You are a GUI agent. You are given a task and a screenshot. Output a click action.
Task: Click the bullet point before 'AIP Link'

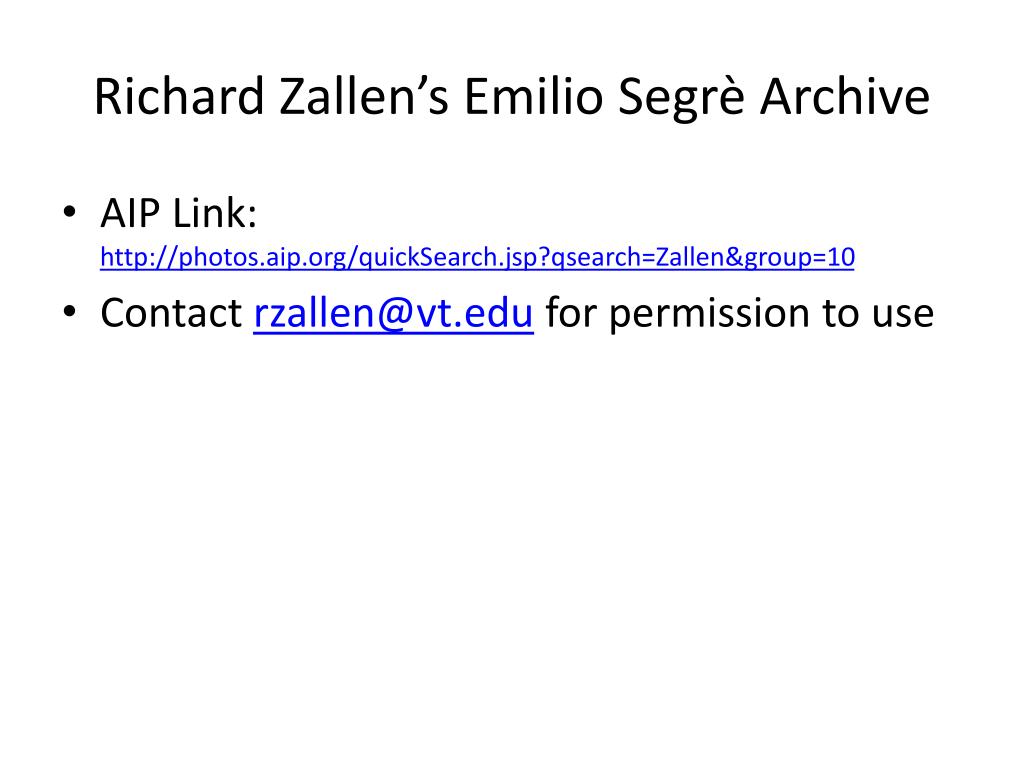pos(70,212)
